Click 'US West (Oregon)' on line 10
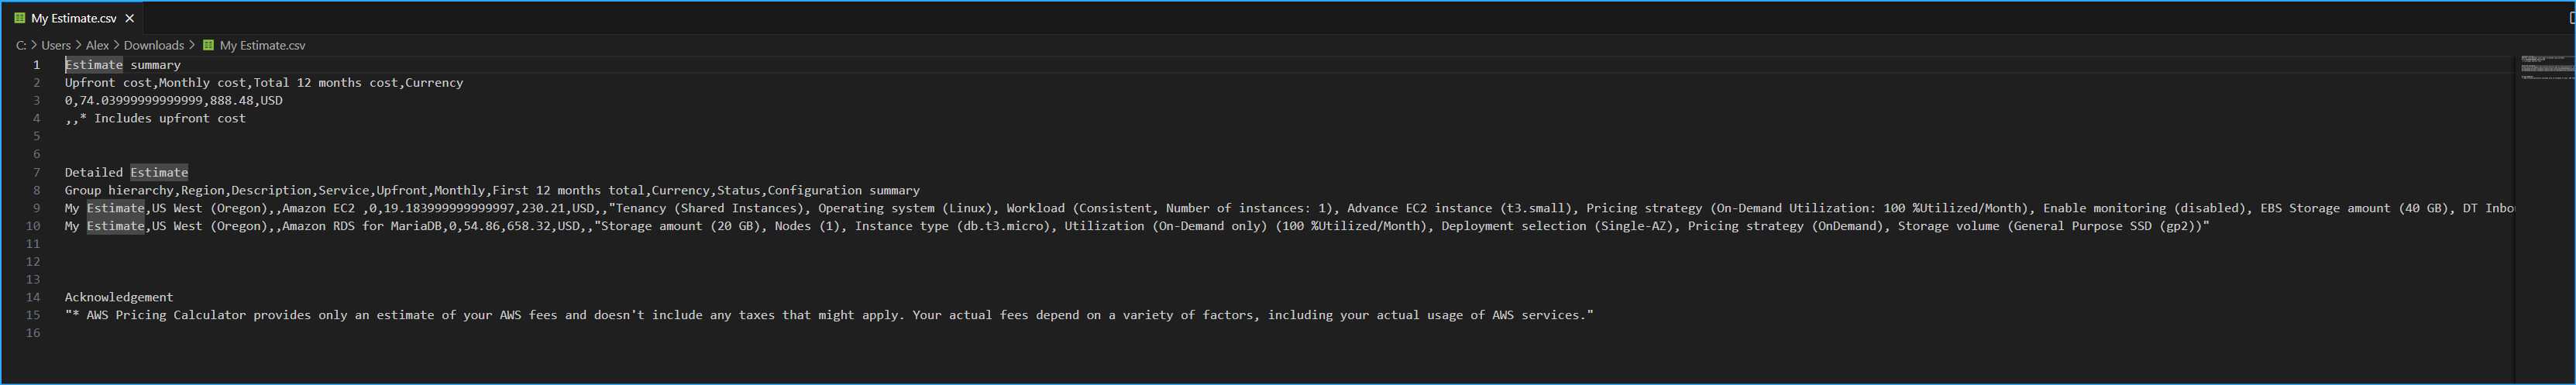Screen dimensions: 2576x385 (x=210, y=226)
